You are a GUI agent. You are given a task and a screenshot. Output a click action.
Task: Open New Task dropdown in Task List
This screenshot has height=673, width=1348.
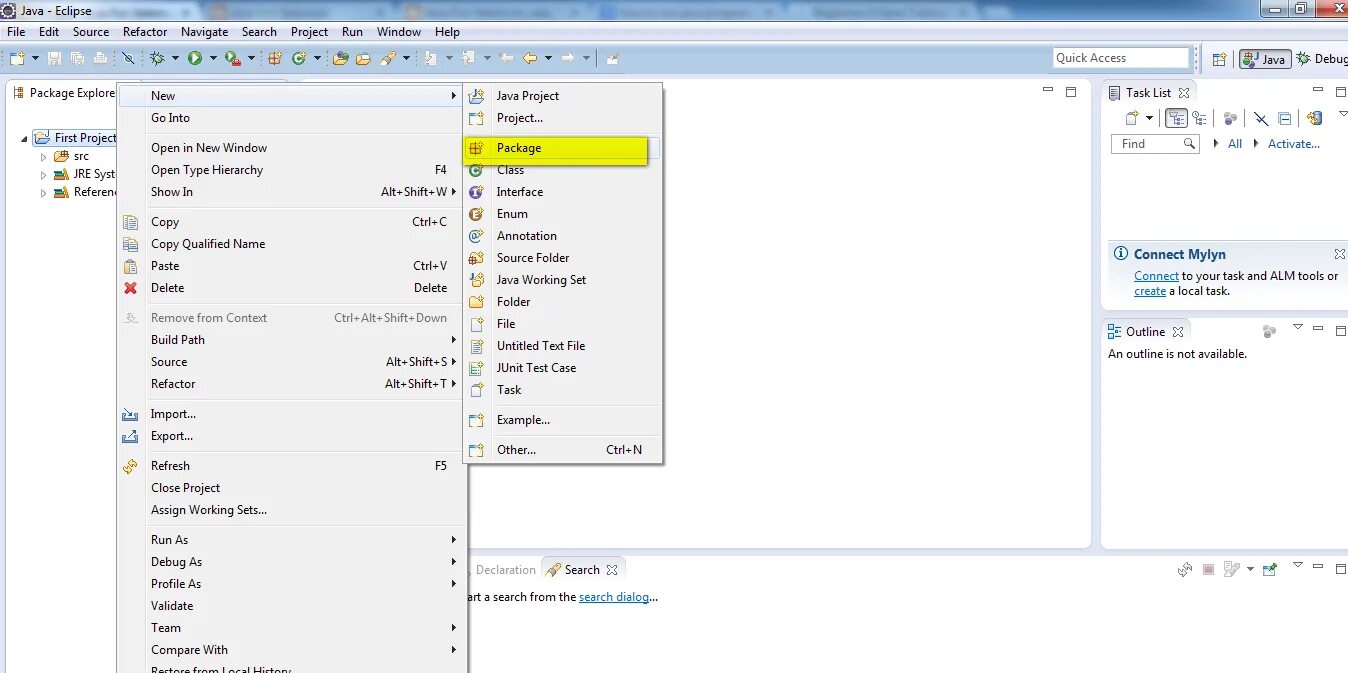pyautogui.click(x=1149, y=118)
